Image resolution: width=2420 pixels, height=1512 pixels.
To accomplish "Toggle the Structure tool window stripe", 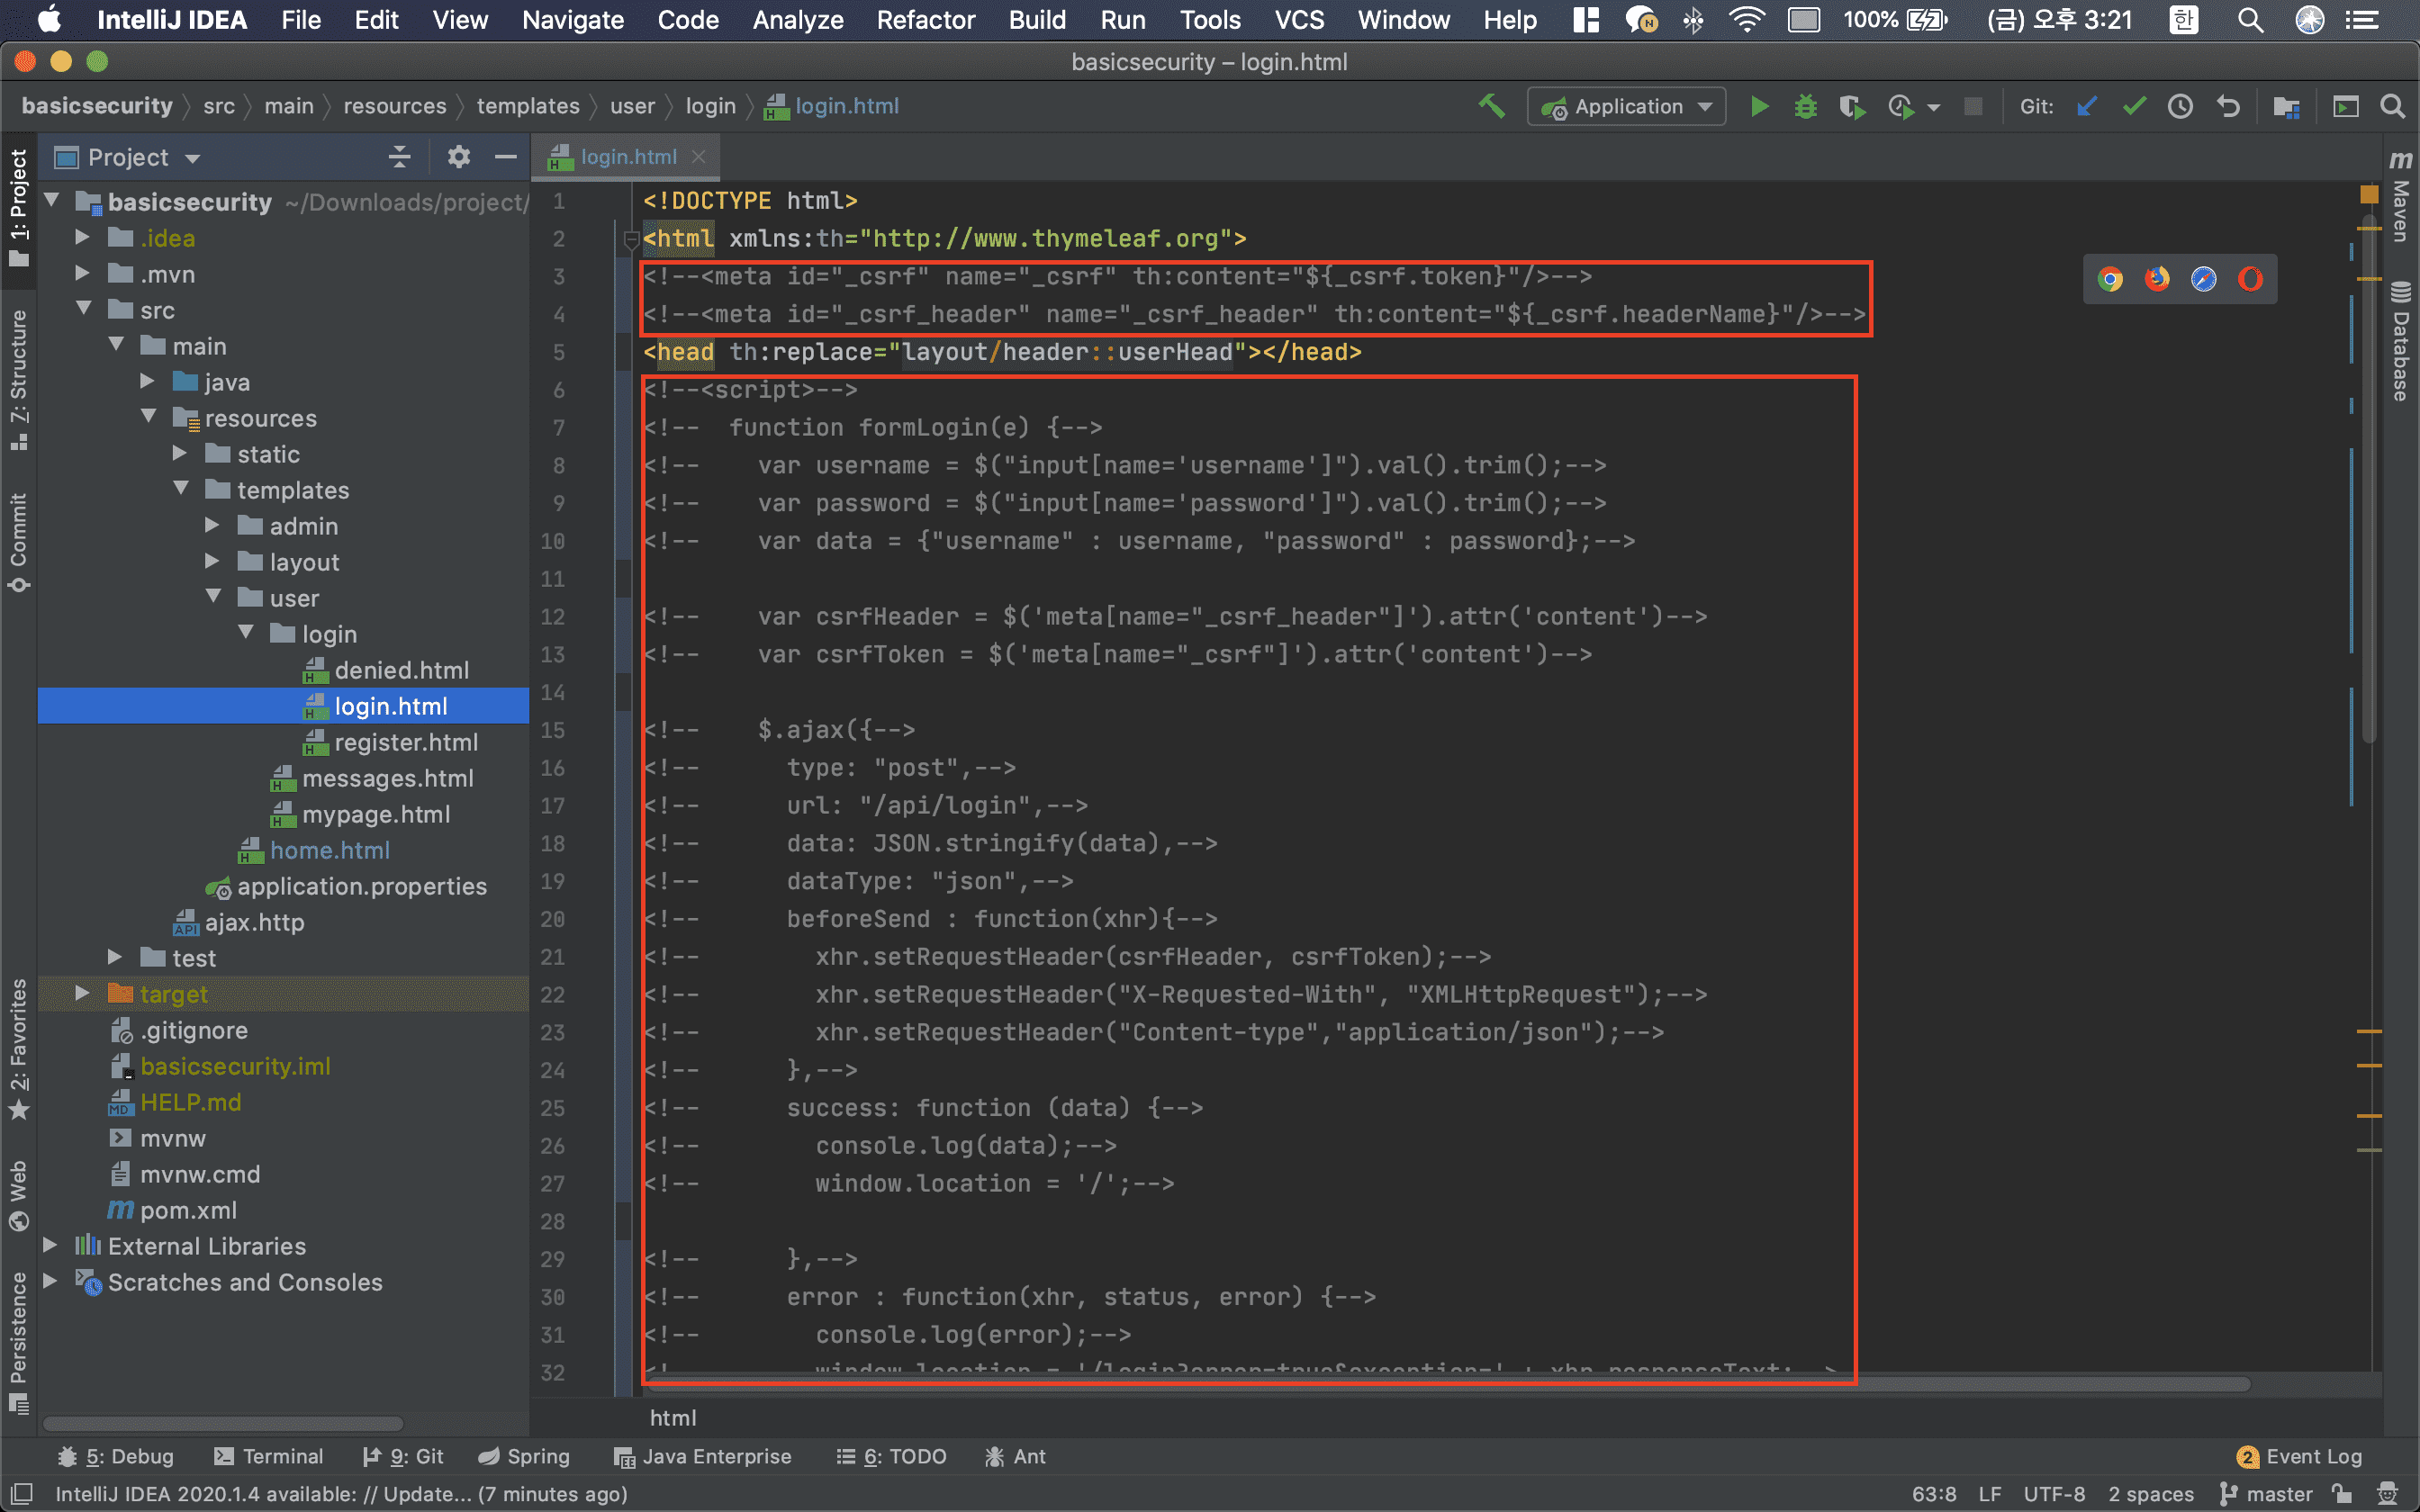I will [x=18, y=378].
